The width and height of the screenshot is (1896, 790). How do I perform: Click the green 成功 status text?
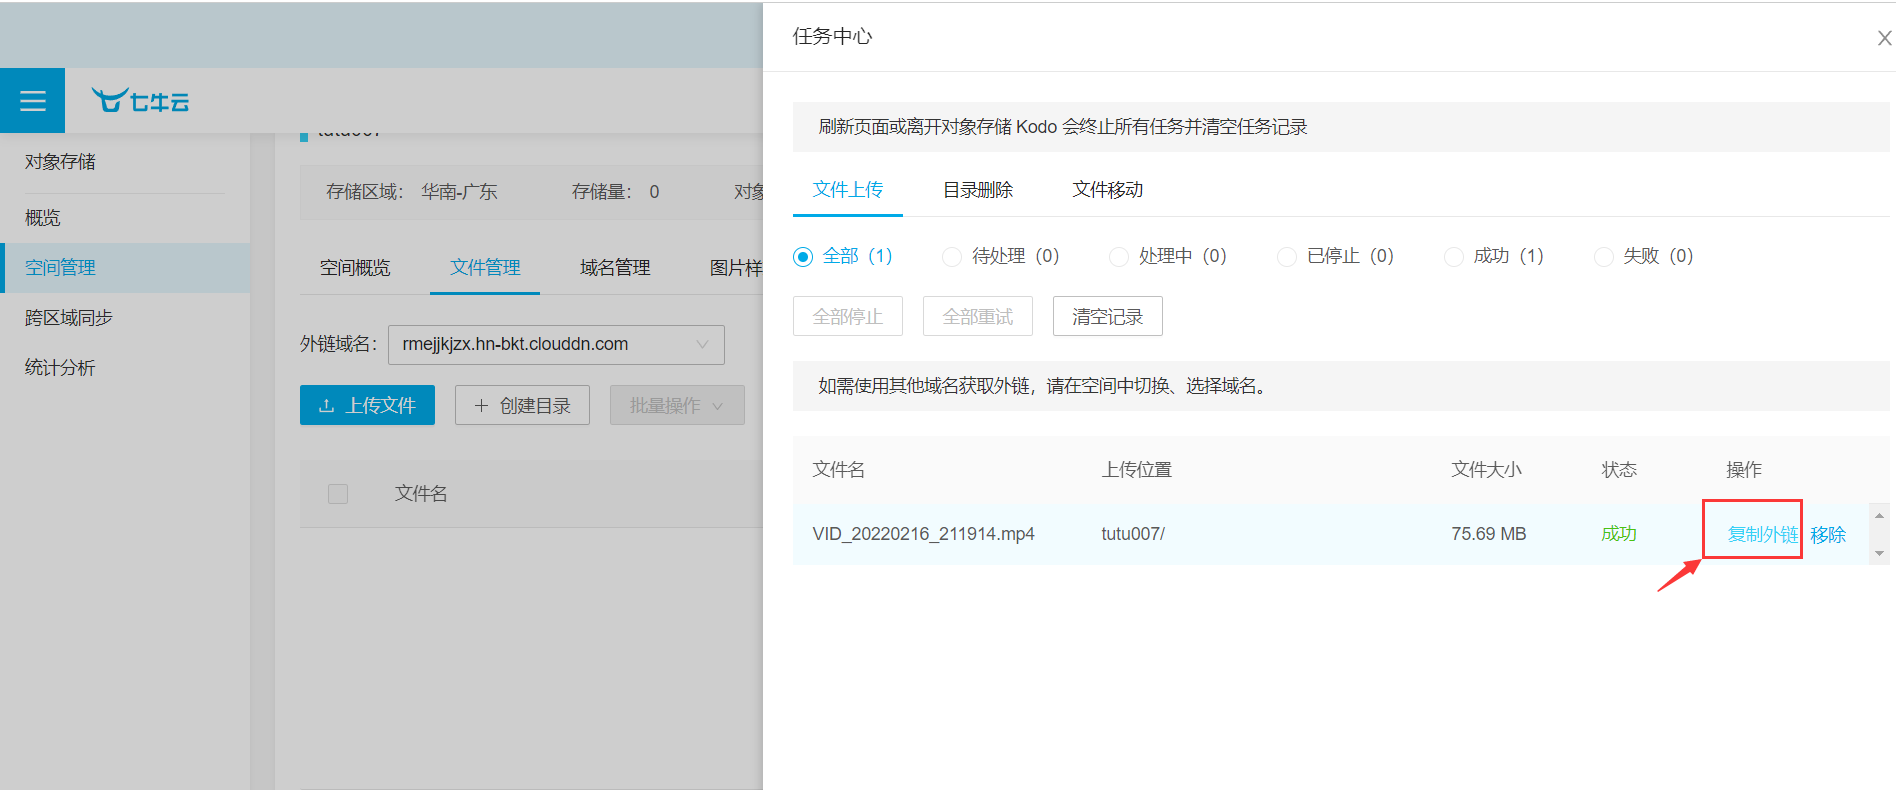click(1619, 534)
